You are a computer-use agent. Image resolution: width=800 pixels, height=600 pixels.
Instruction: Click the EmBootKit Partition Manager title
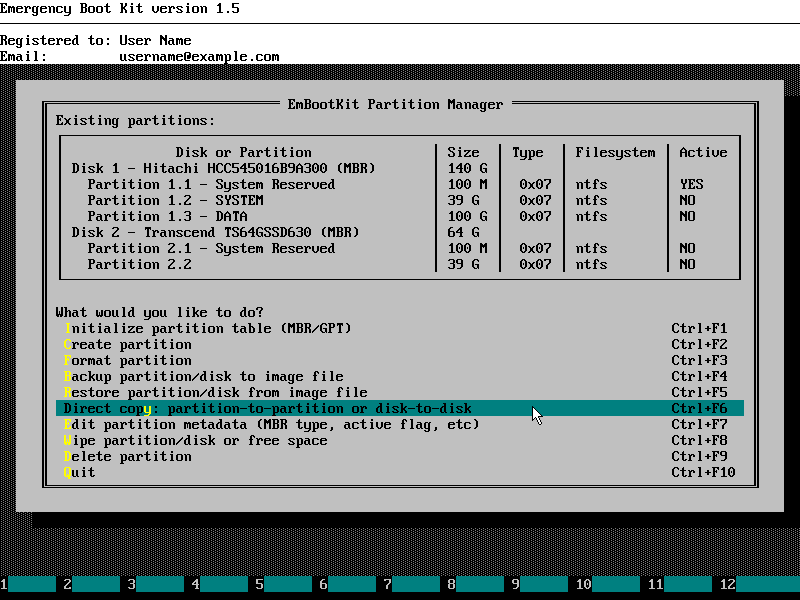(x=395, y=105)
